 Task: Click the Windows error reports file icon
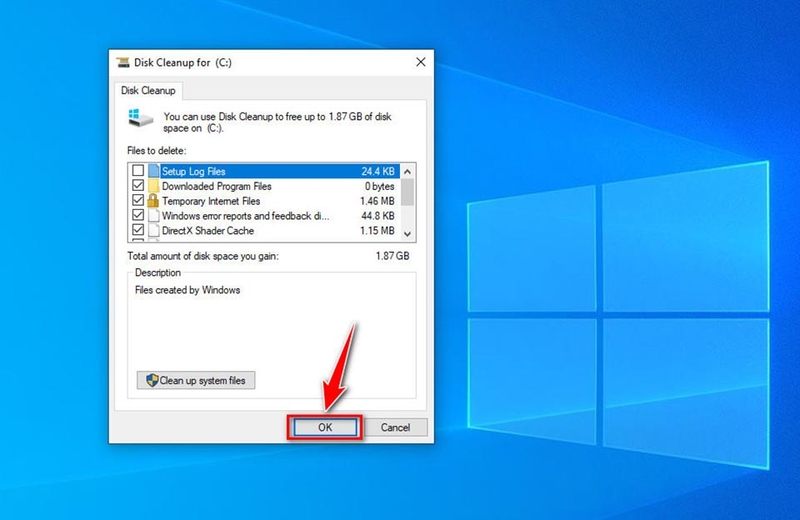[154, 215]
